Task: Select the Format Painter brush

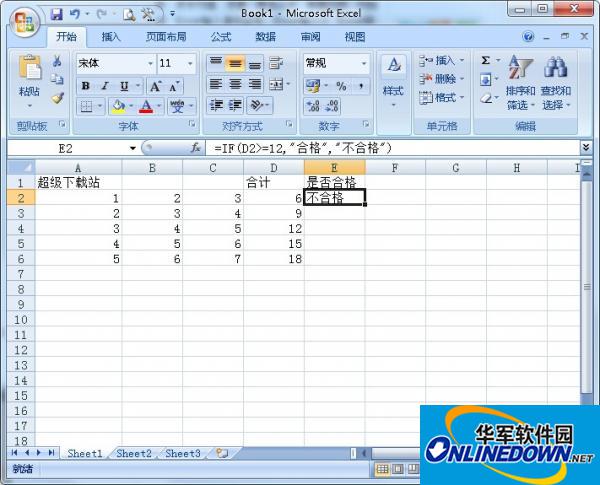Action: point(57,98)
